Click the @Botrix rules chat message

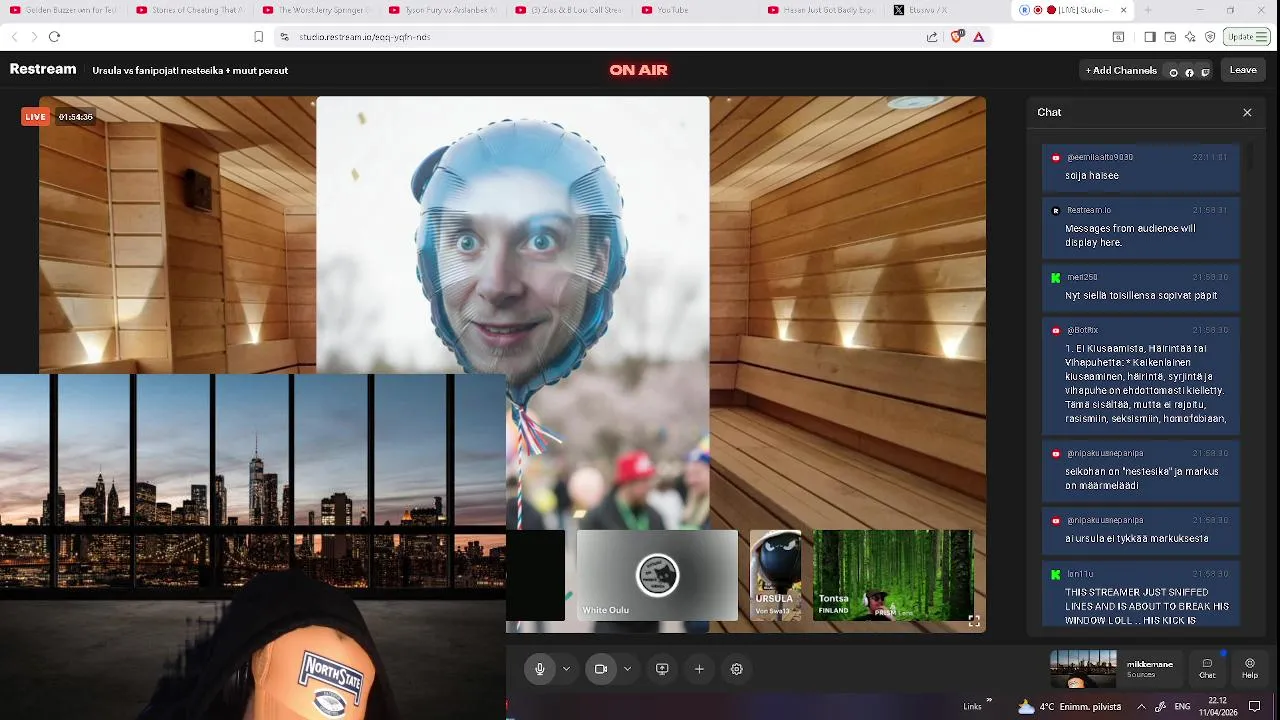pyautogui.click(x=1141, y=375)
